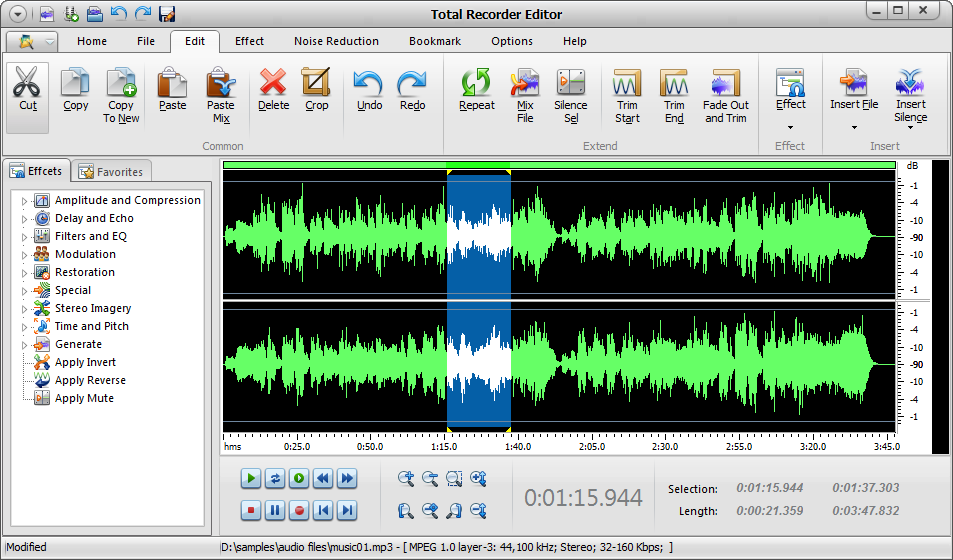Select Apply Invert in effects tree
The height and width of the screenshot is (560, 953).
[85, 362]
